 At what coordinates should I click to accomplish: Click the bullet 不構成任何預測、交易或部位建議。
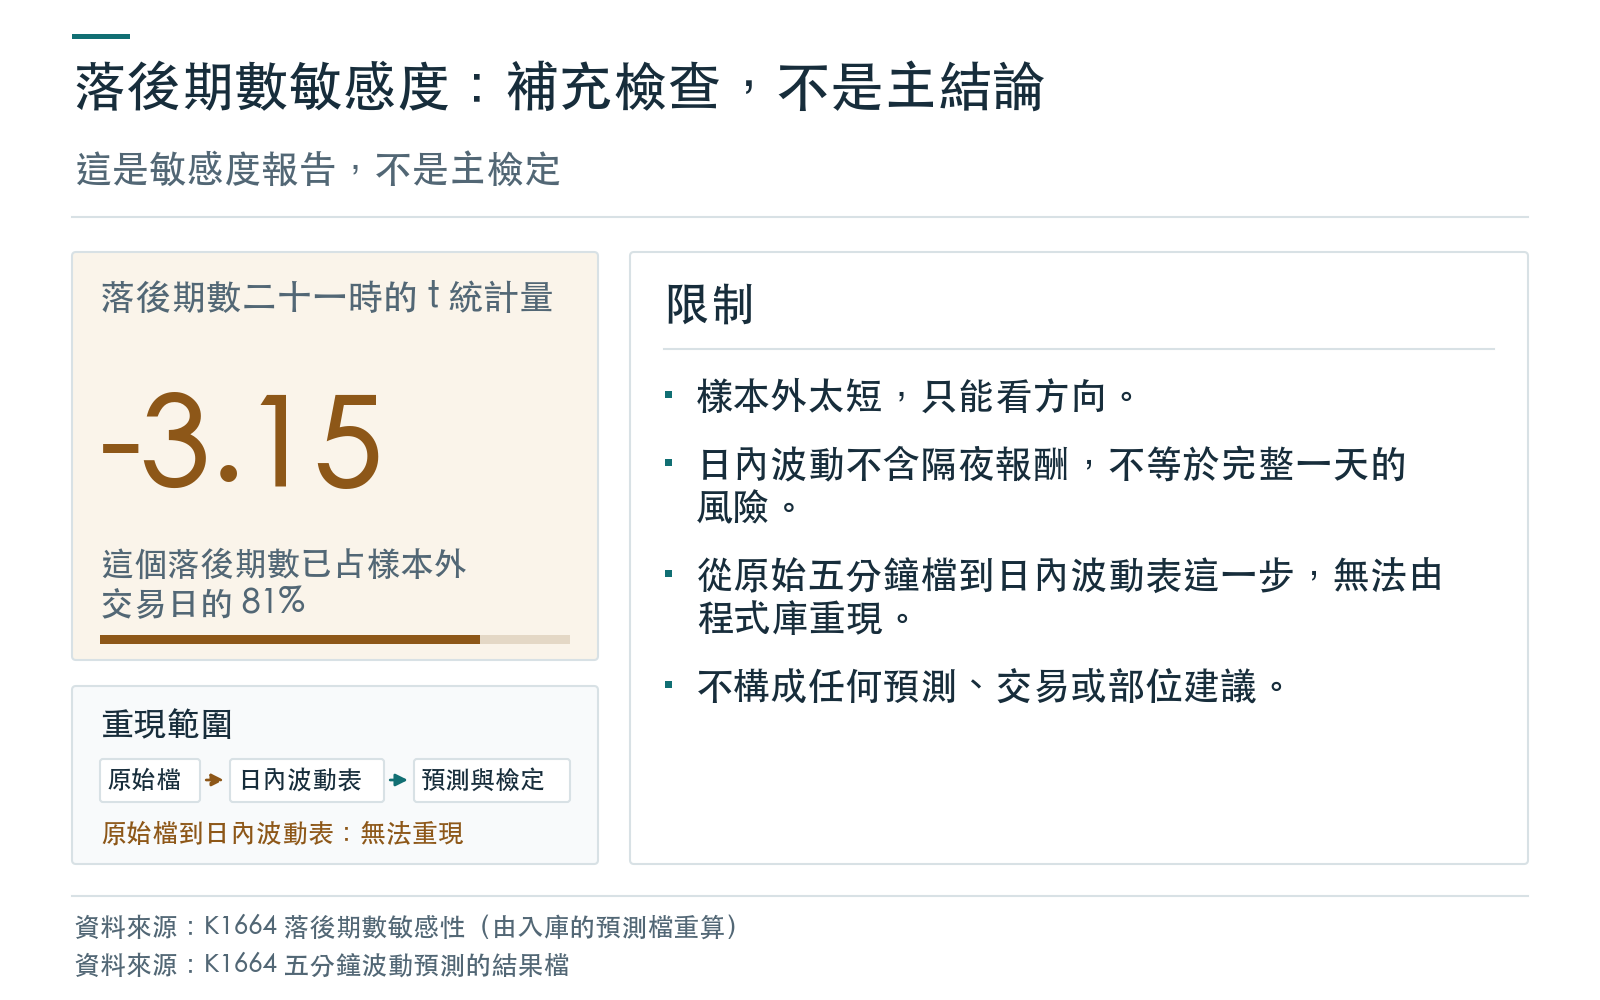(x=992, y=687)
